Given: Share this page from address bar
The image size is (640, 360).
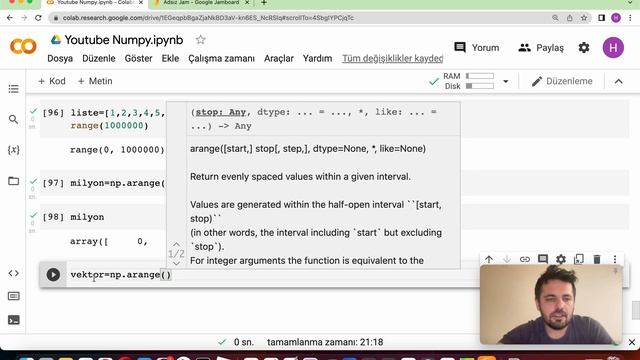Looking at the screenshot, I should pyautogui.click(x=570, y=18).
